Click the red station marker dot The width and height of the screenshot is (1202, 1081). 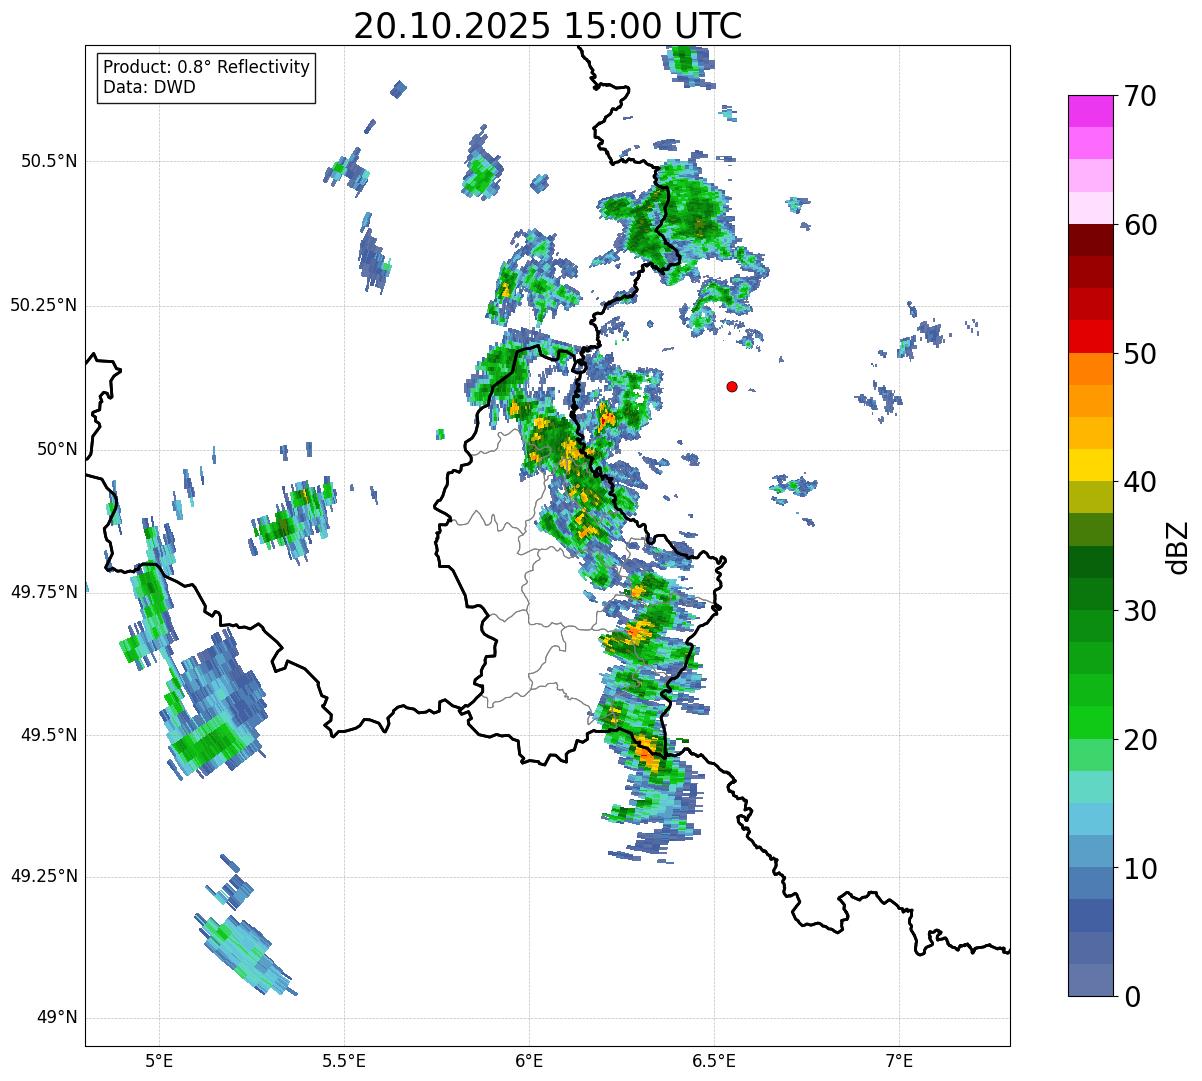(x=732, y=386)
